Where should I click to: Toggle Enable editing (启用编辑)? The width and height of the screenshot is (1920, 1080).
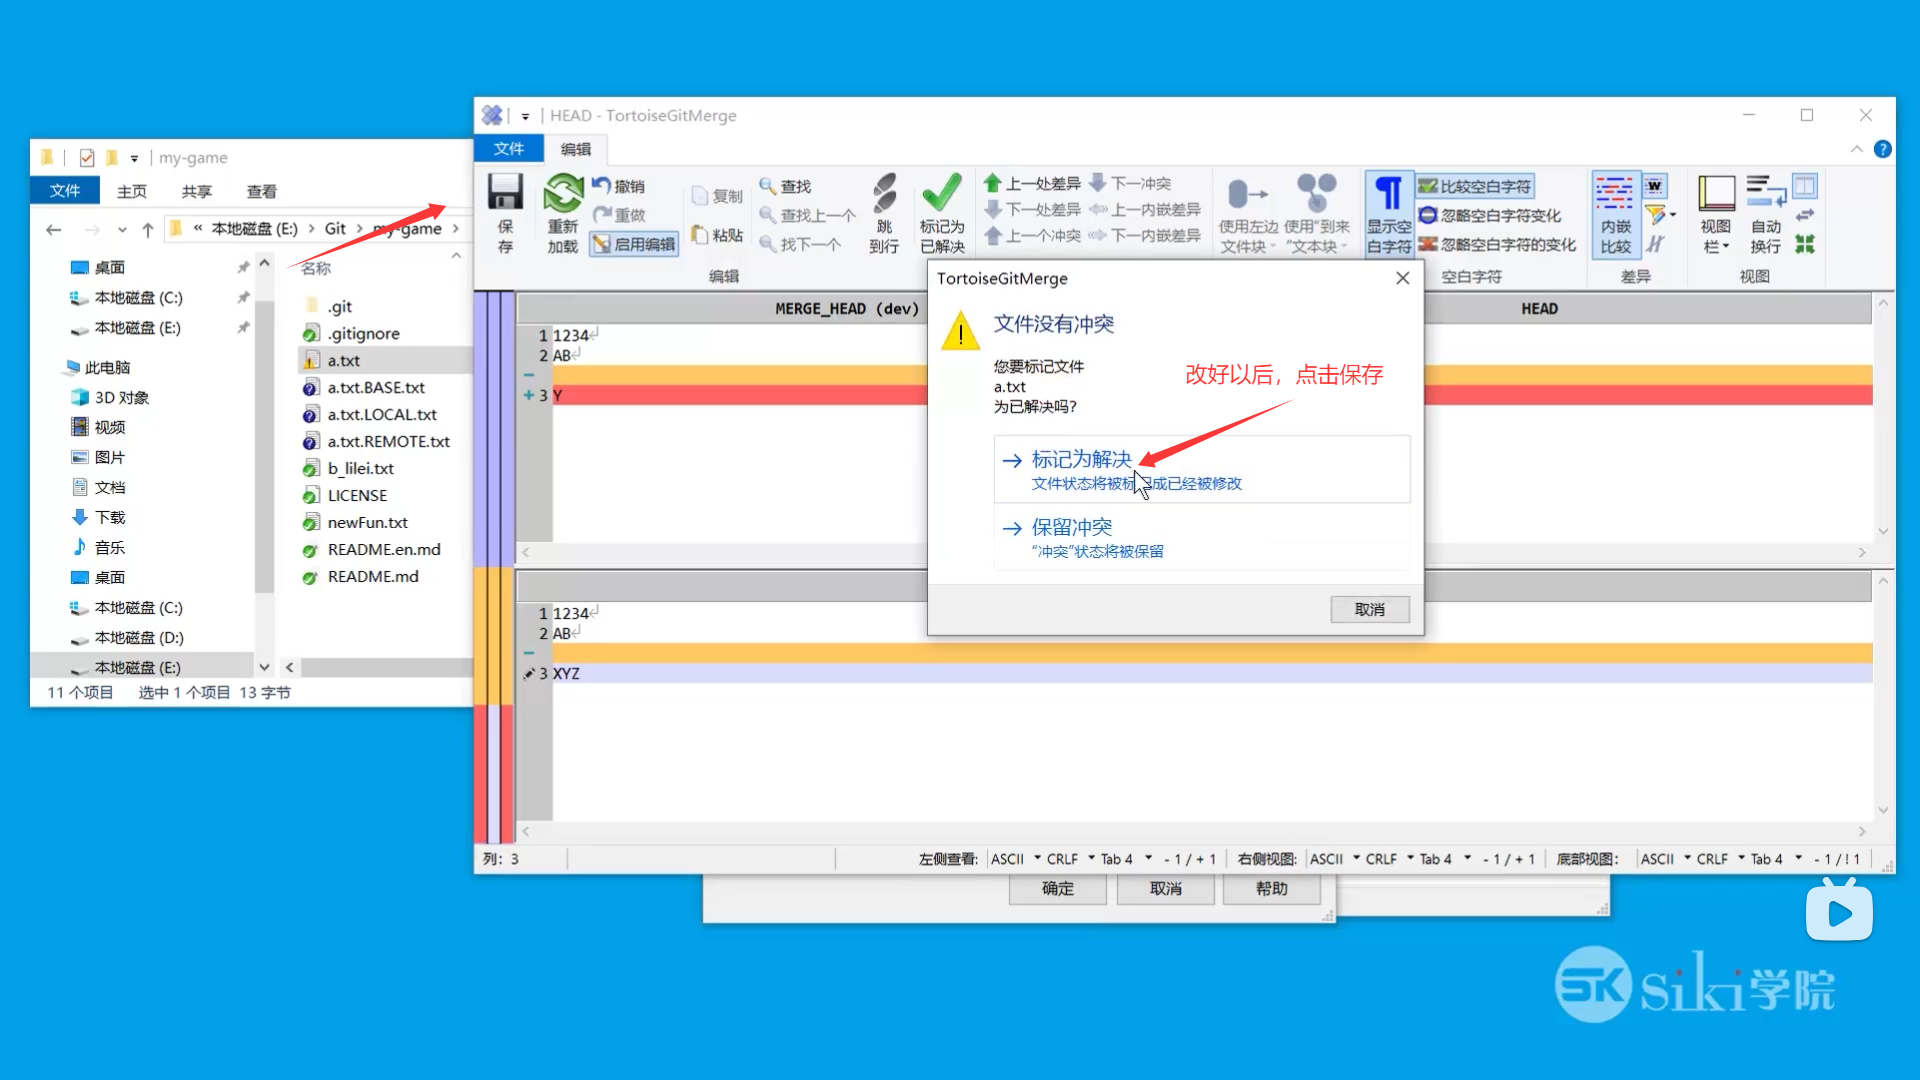(634, 244)
